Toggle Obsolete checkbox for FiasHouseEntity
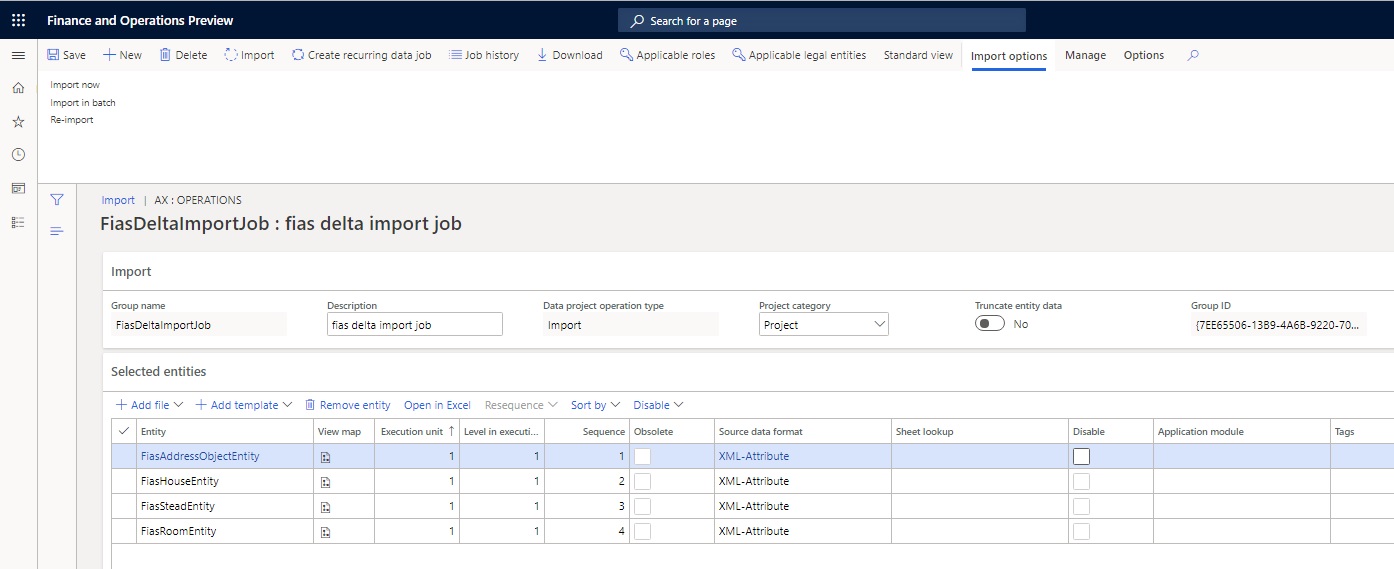1394x569 pixels. pyautogui.click(x=642, y=481)
